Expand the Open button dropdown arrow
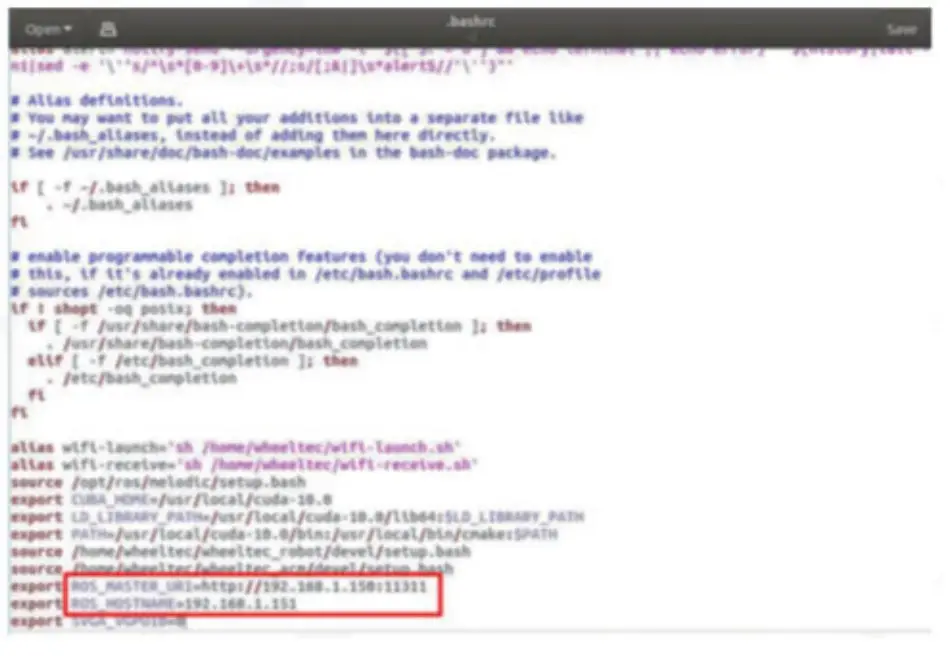The width and height of the screenshot is (950, 656). [68, 28]
